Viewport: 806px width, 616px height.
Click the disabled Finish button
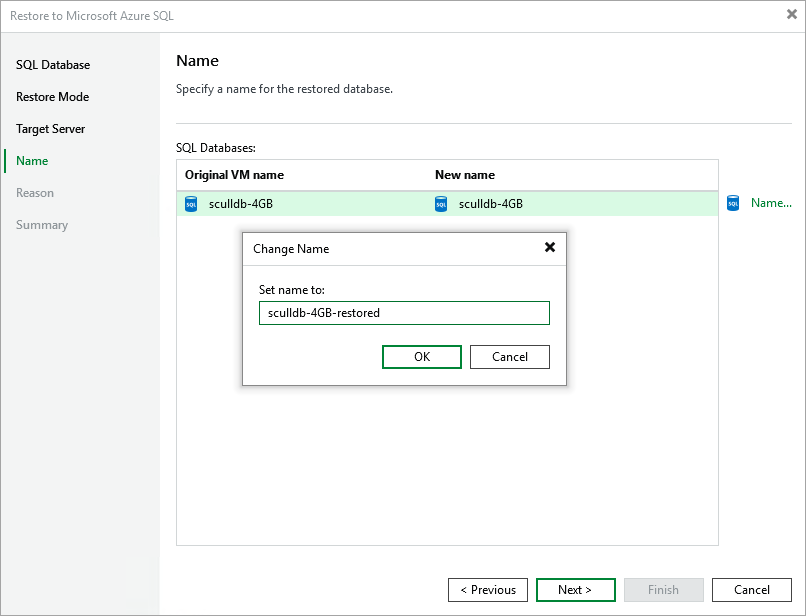(663, 590)
